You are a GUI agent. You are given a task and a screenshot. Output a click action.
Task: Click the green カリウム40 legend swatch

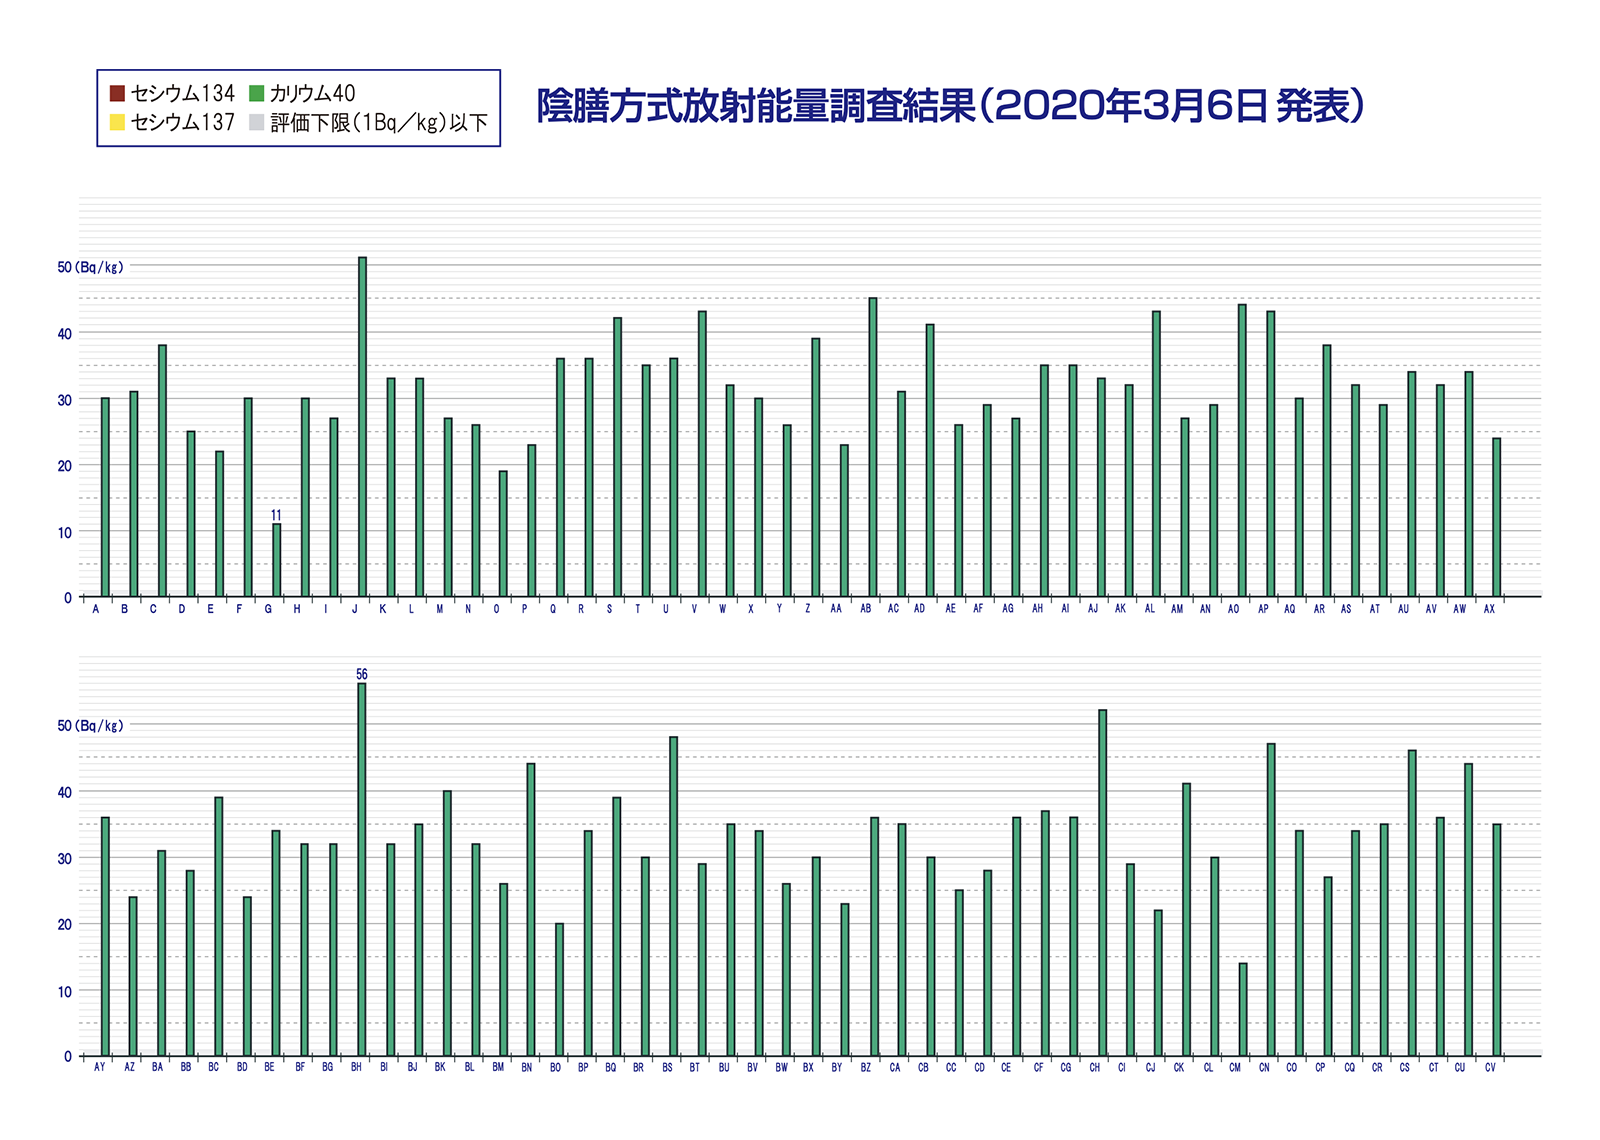257,94
